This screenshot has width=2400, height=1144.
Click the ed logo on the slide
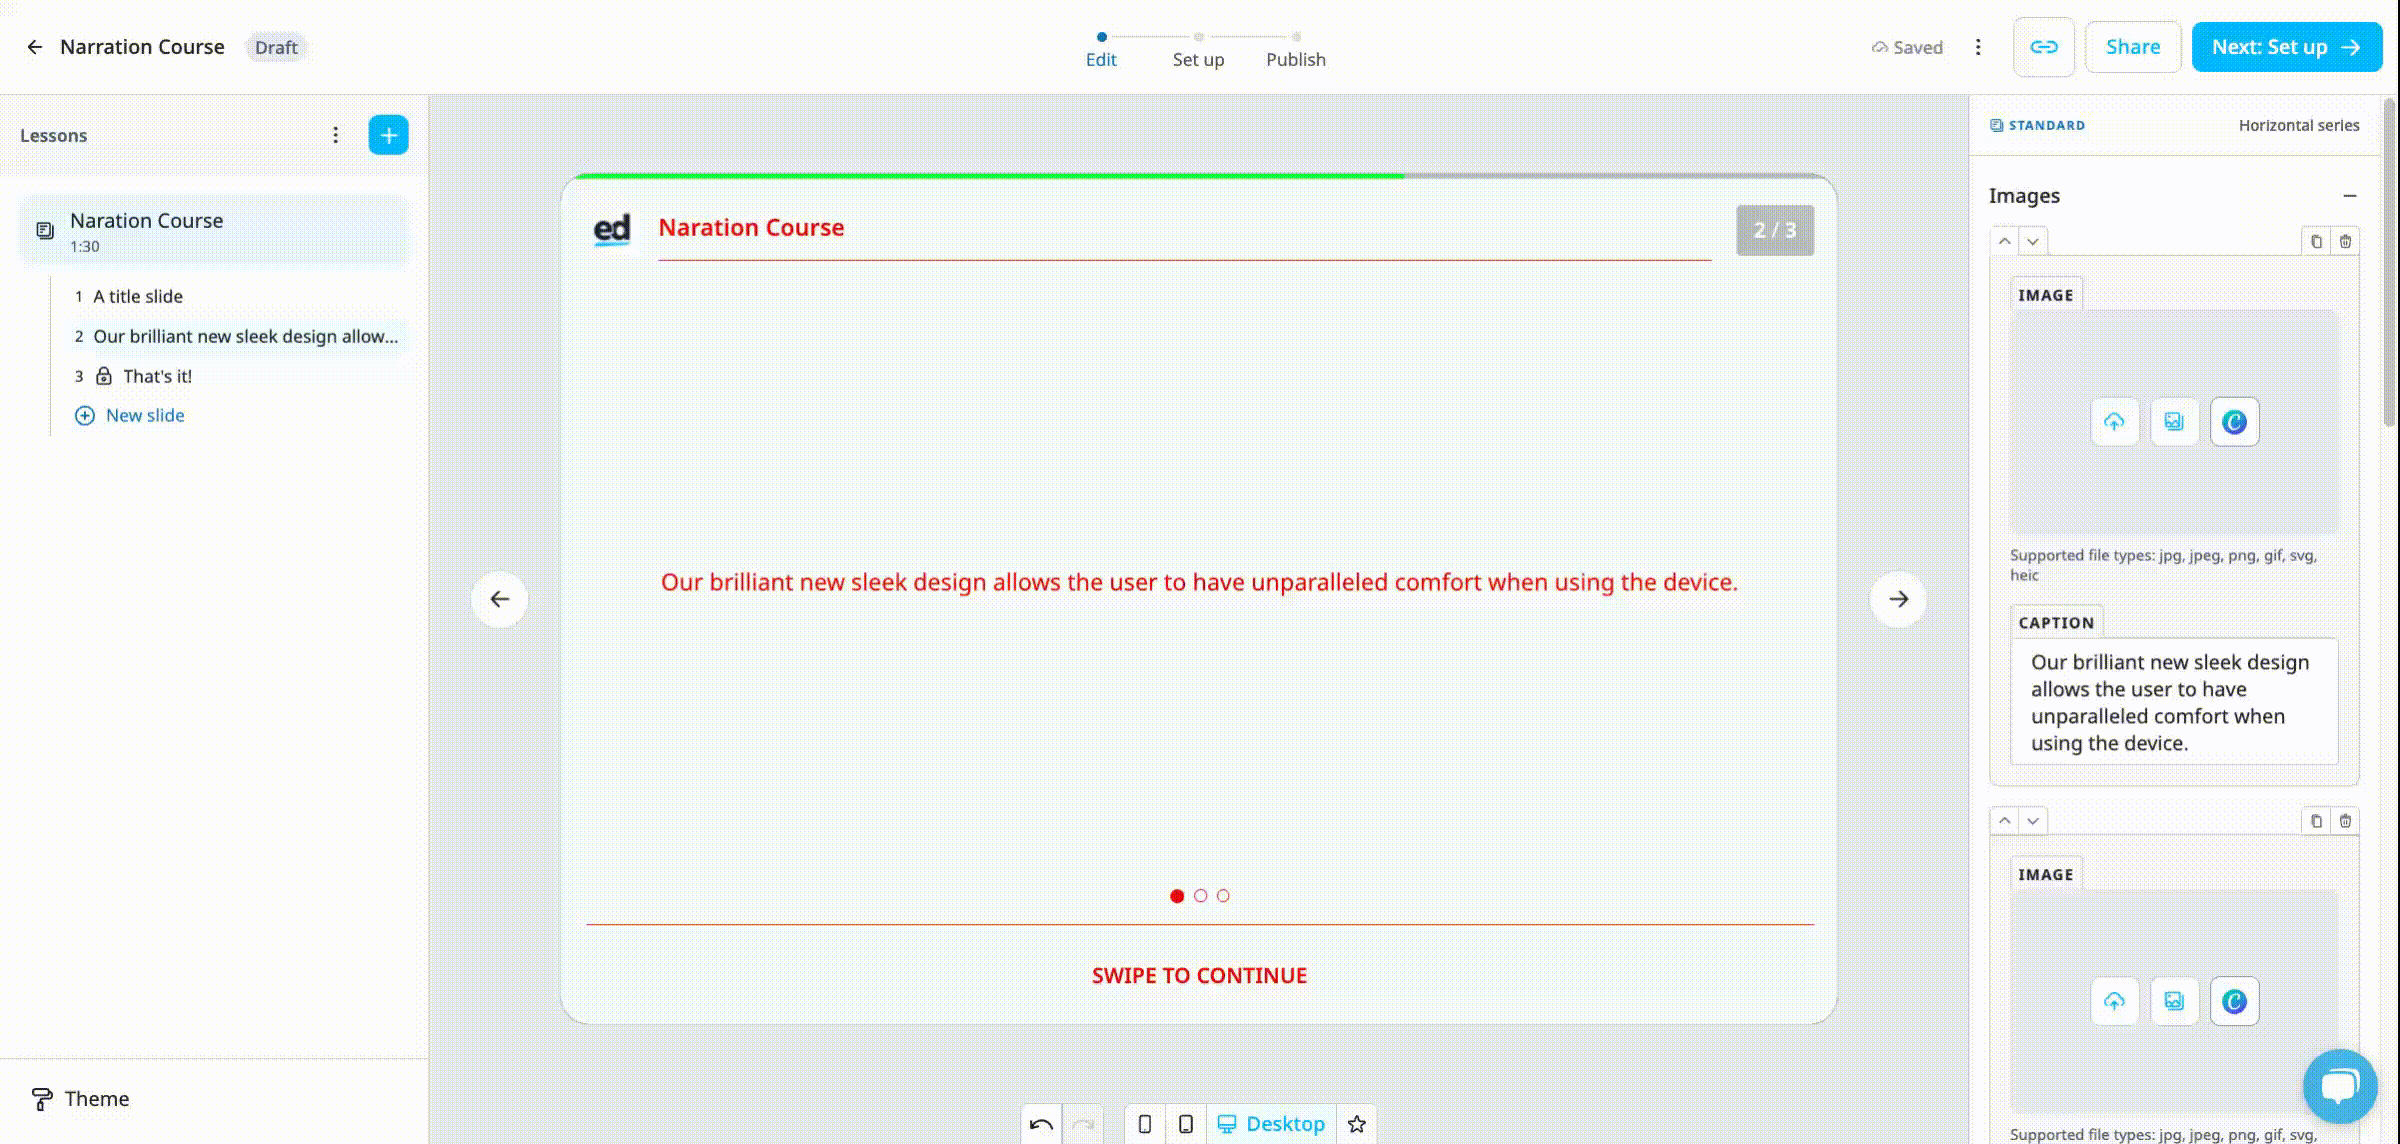click(612, 230)
